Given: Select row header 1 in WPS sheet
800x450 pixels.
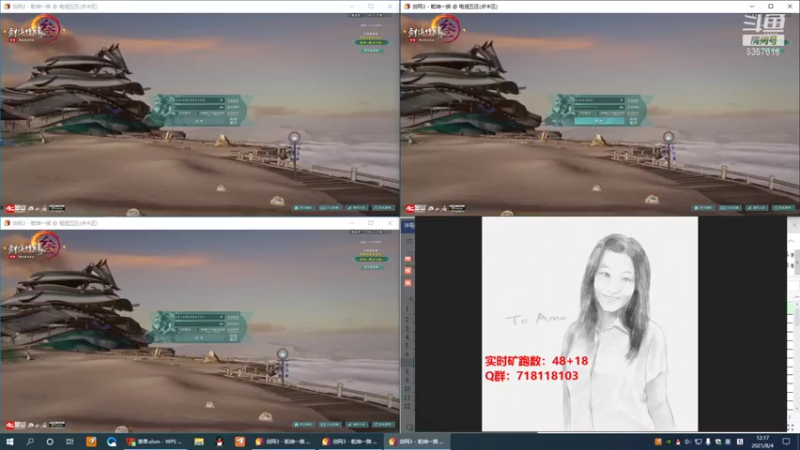Looking at the screenshot, I should pos(407,309).
